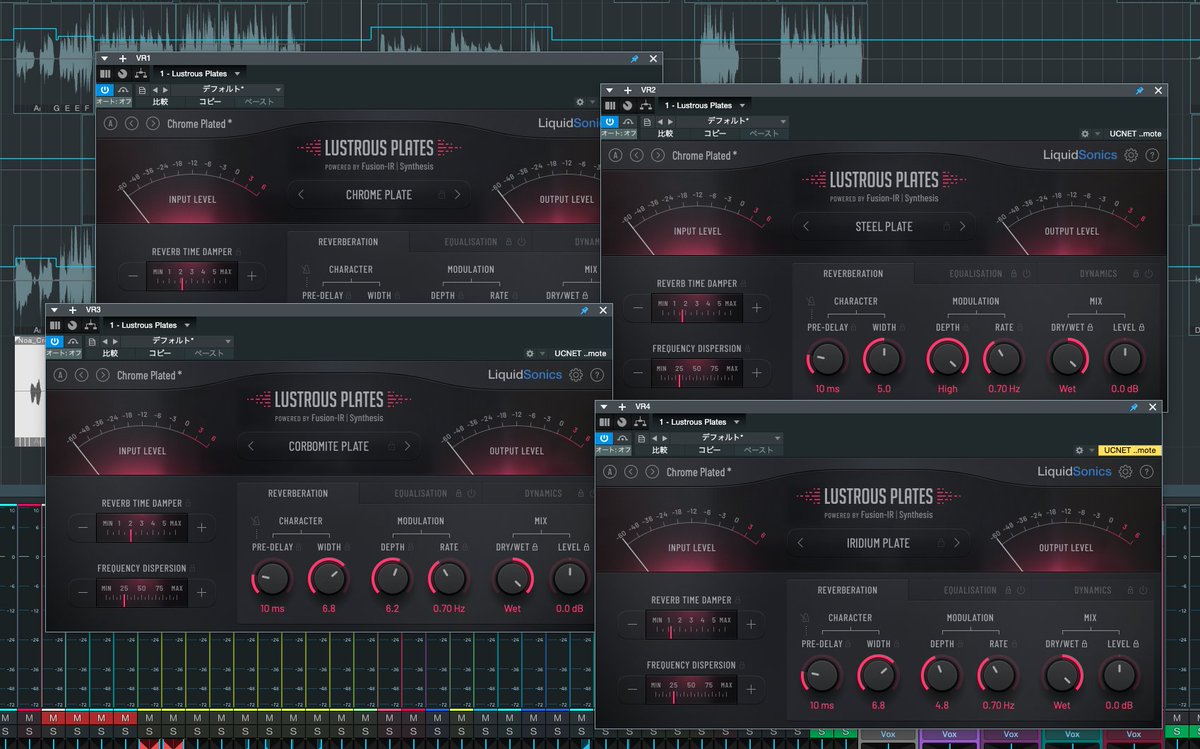Switch to Equalisation tab in VR1

470,241
